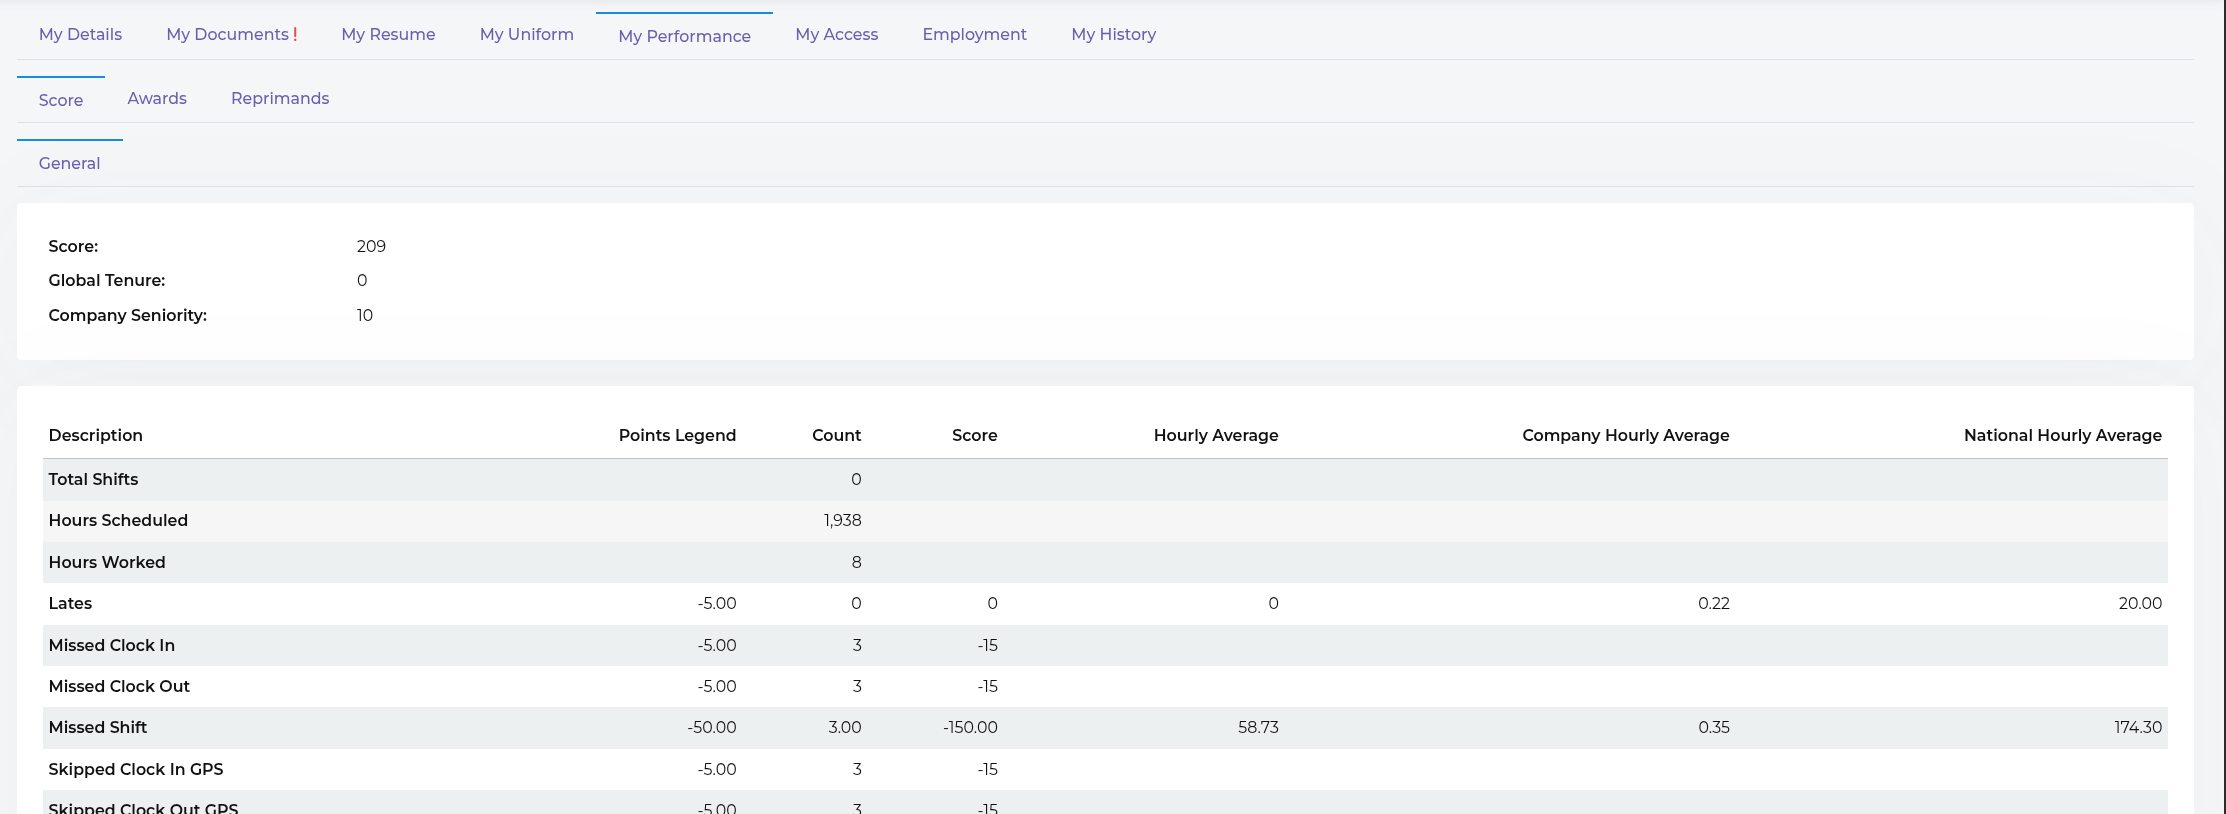Select the Missed Shift row label
This screenshot has height=814, width=2226.
98,727
